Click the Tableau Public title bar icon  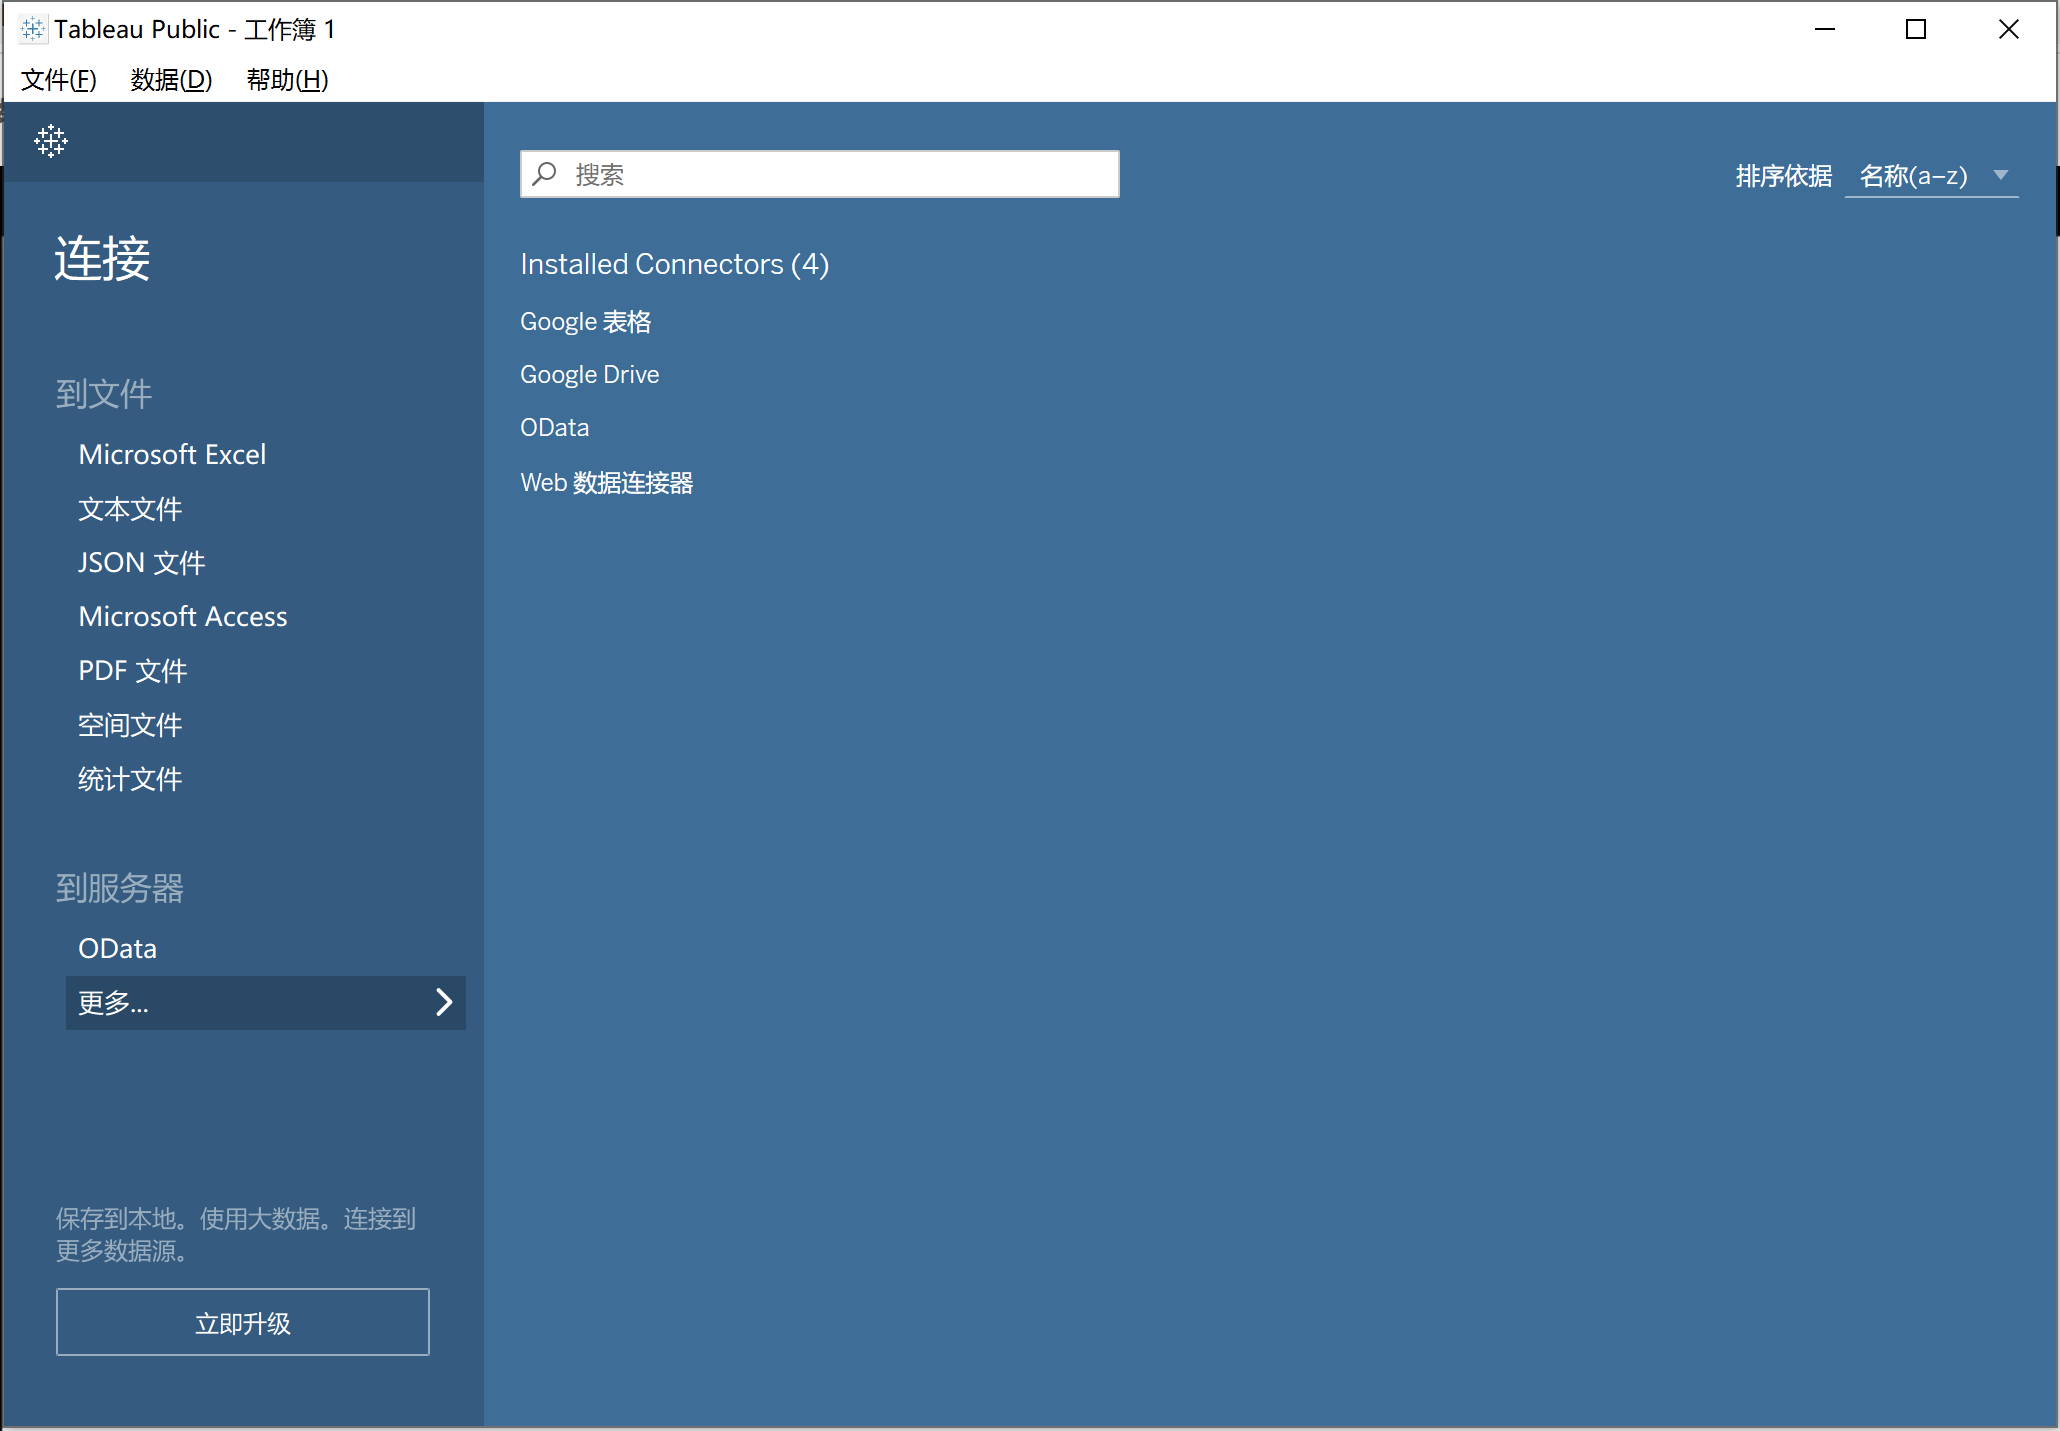tap(32, 29)
